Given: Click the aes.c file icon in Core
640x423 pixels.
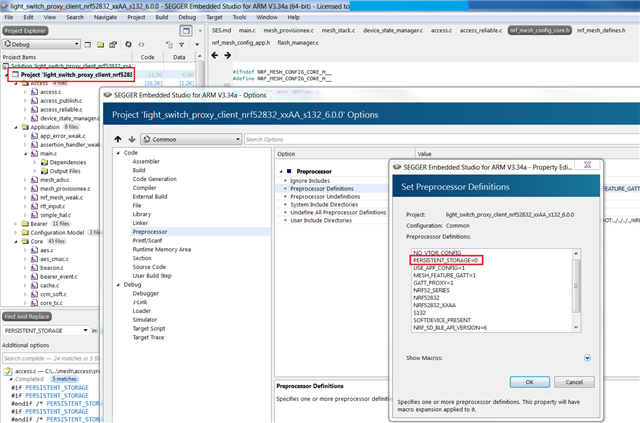Looking at the screenshot, I should (x=35, y=250).
